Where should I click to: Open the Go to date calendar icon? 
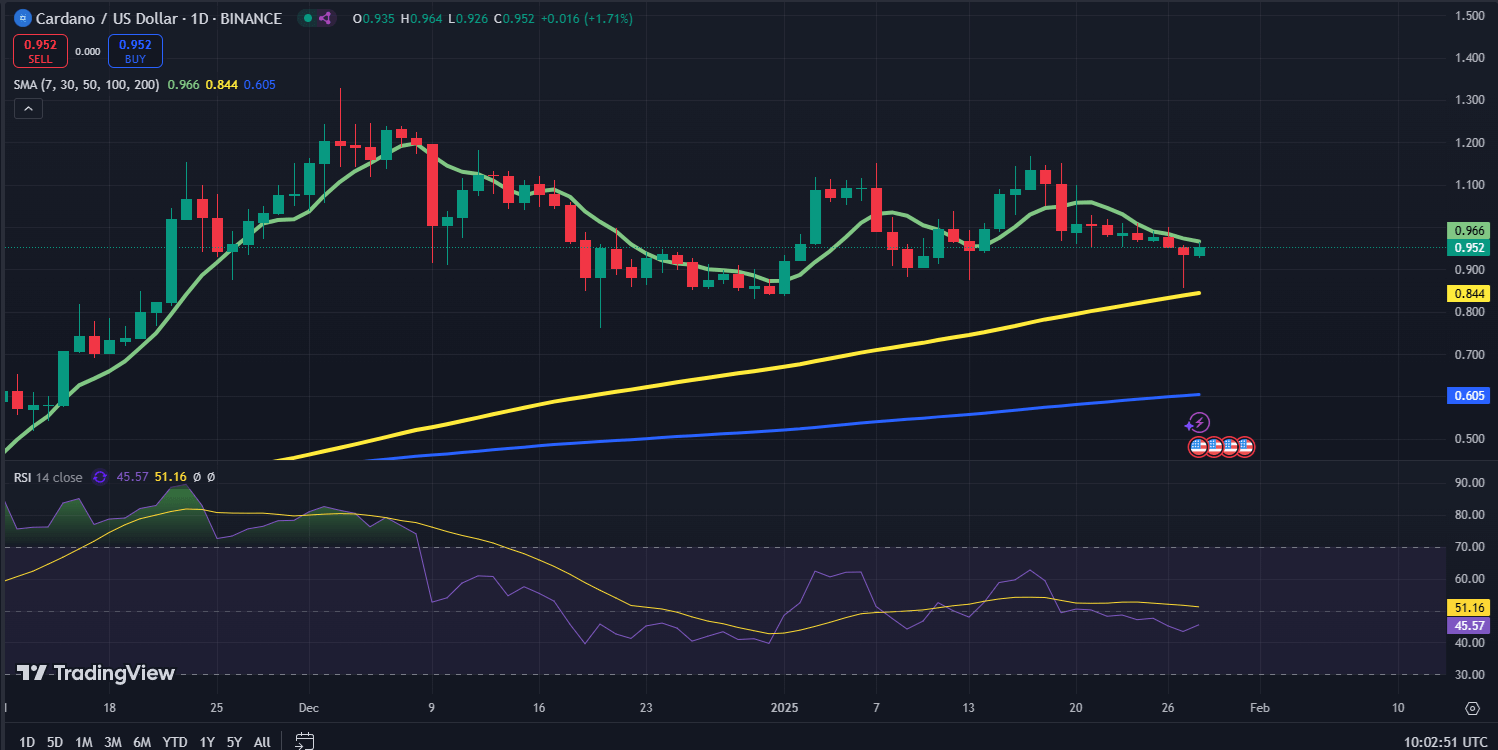[x=305, y=741]
